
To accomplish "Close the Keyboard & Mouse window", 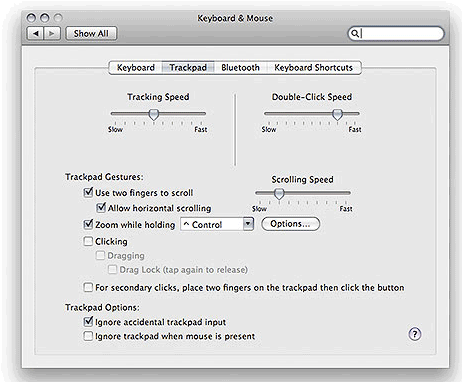I will 31,18.
